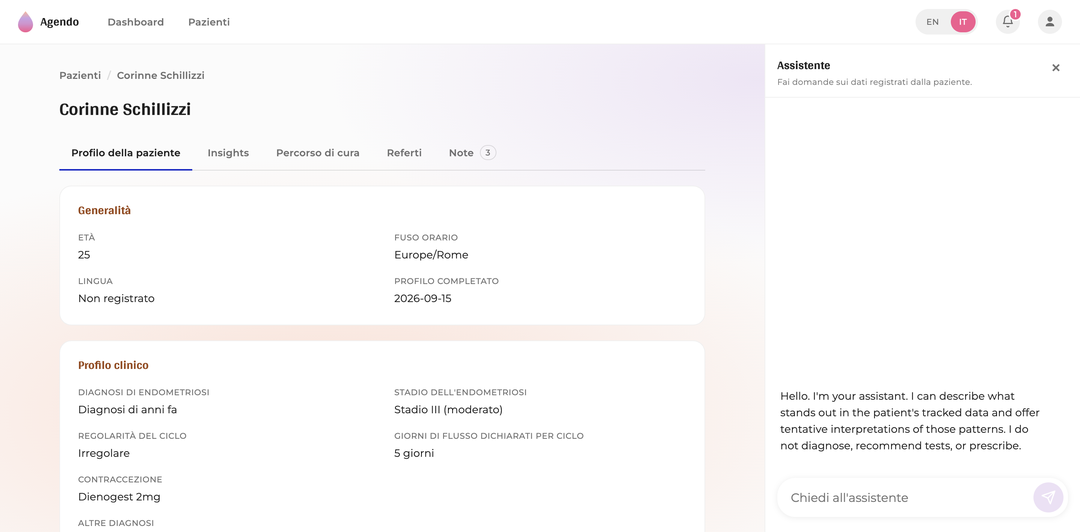1080x532 pixels.
Task: Open Pazienti in the top navigation
Action: [209, 22]
